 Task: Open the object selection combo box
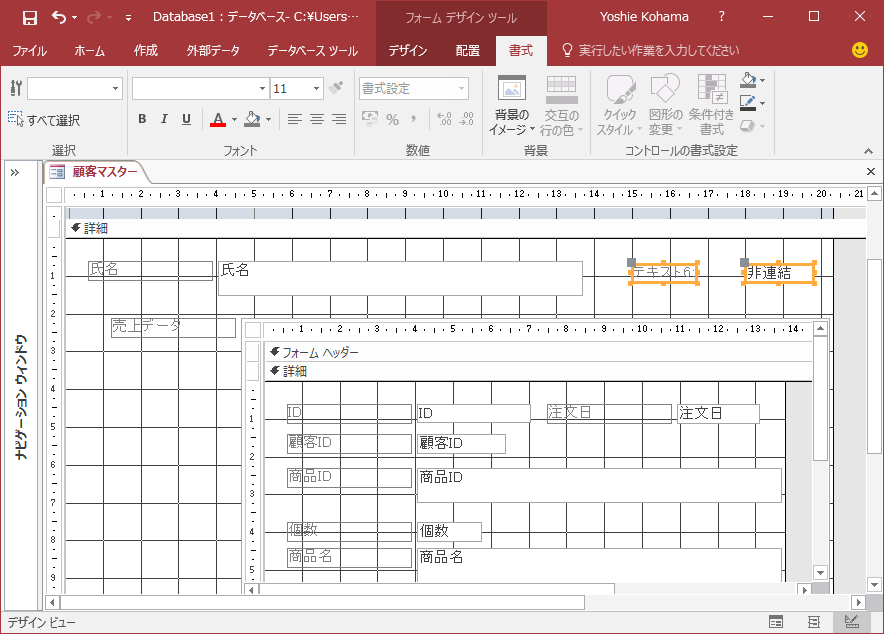coord(115,89)
